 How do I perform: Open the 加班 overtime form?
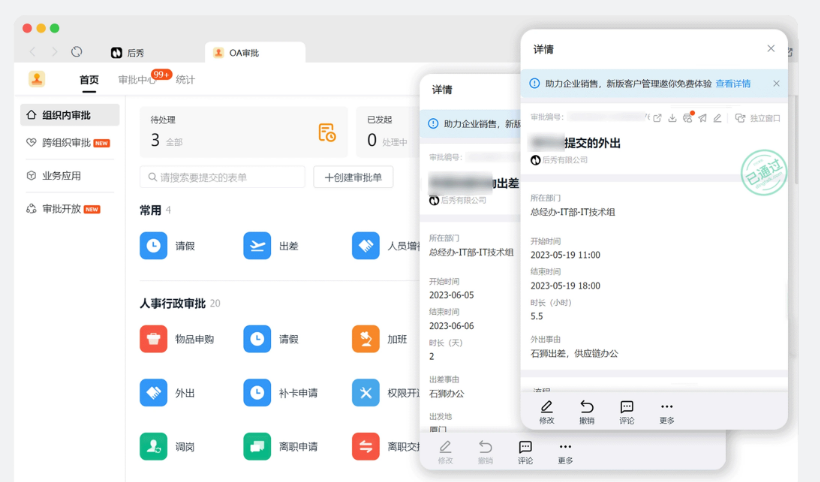(x=366, y=339)
